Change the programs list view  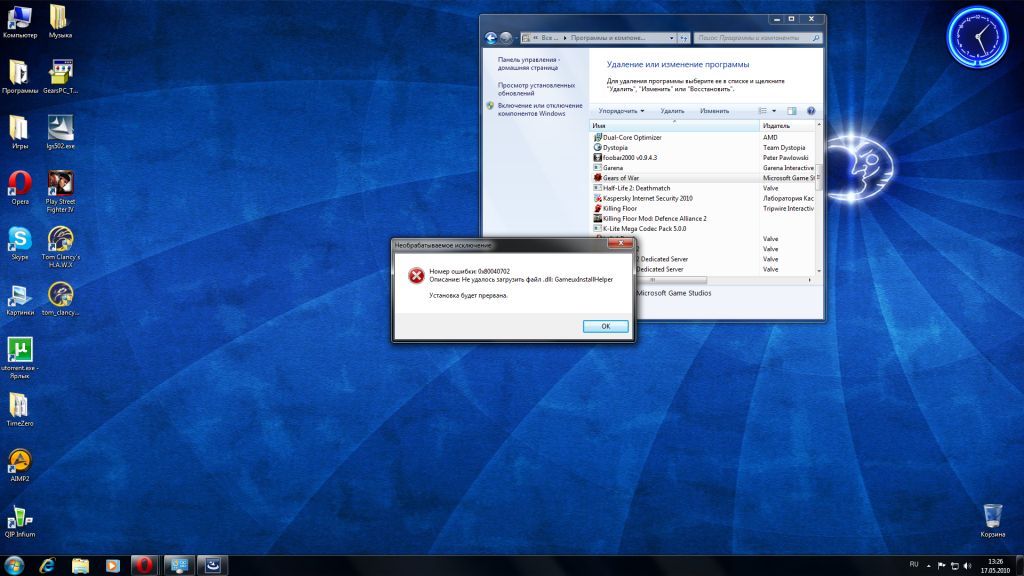[x=762, y=111]
